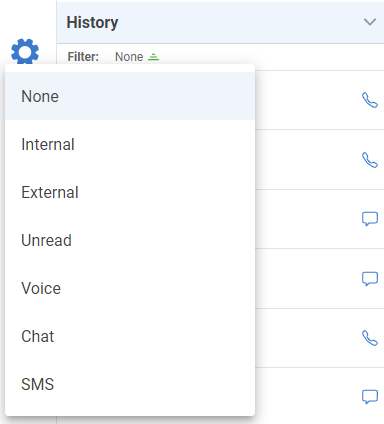Collapse the History panel using the chevron
384x424 pixels.
[370, 22]
